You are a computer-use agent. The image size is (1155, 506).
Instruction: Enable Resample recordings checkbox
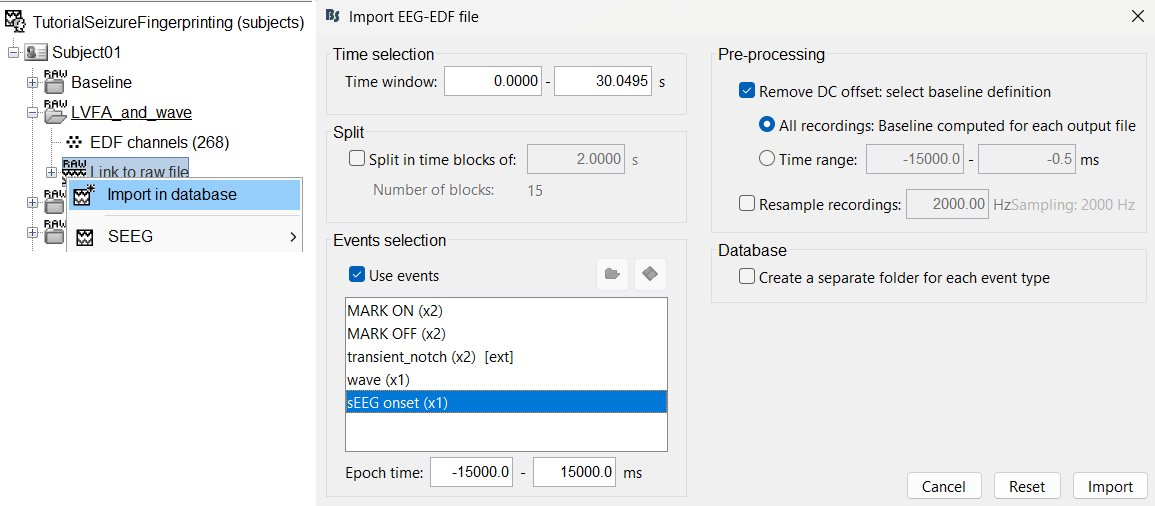(x=746, y=204)
